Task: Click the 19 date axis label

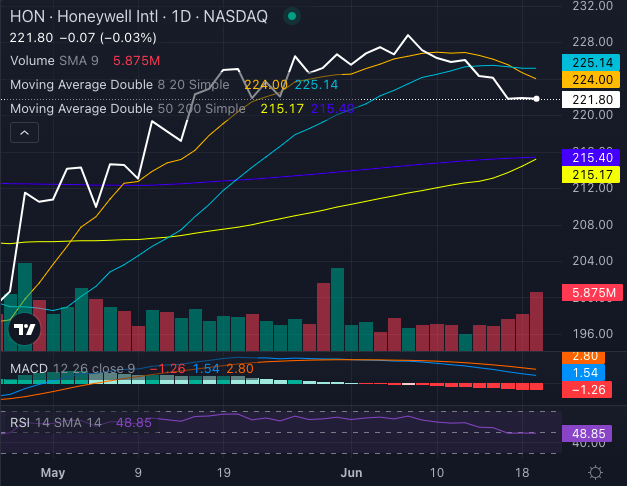Action: (x=224, y=473)
